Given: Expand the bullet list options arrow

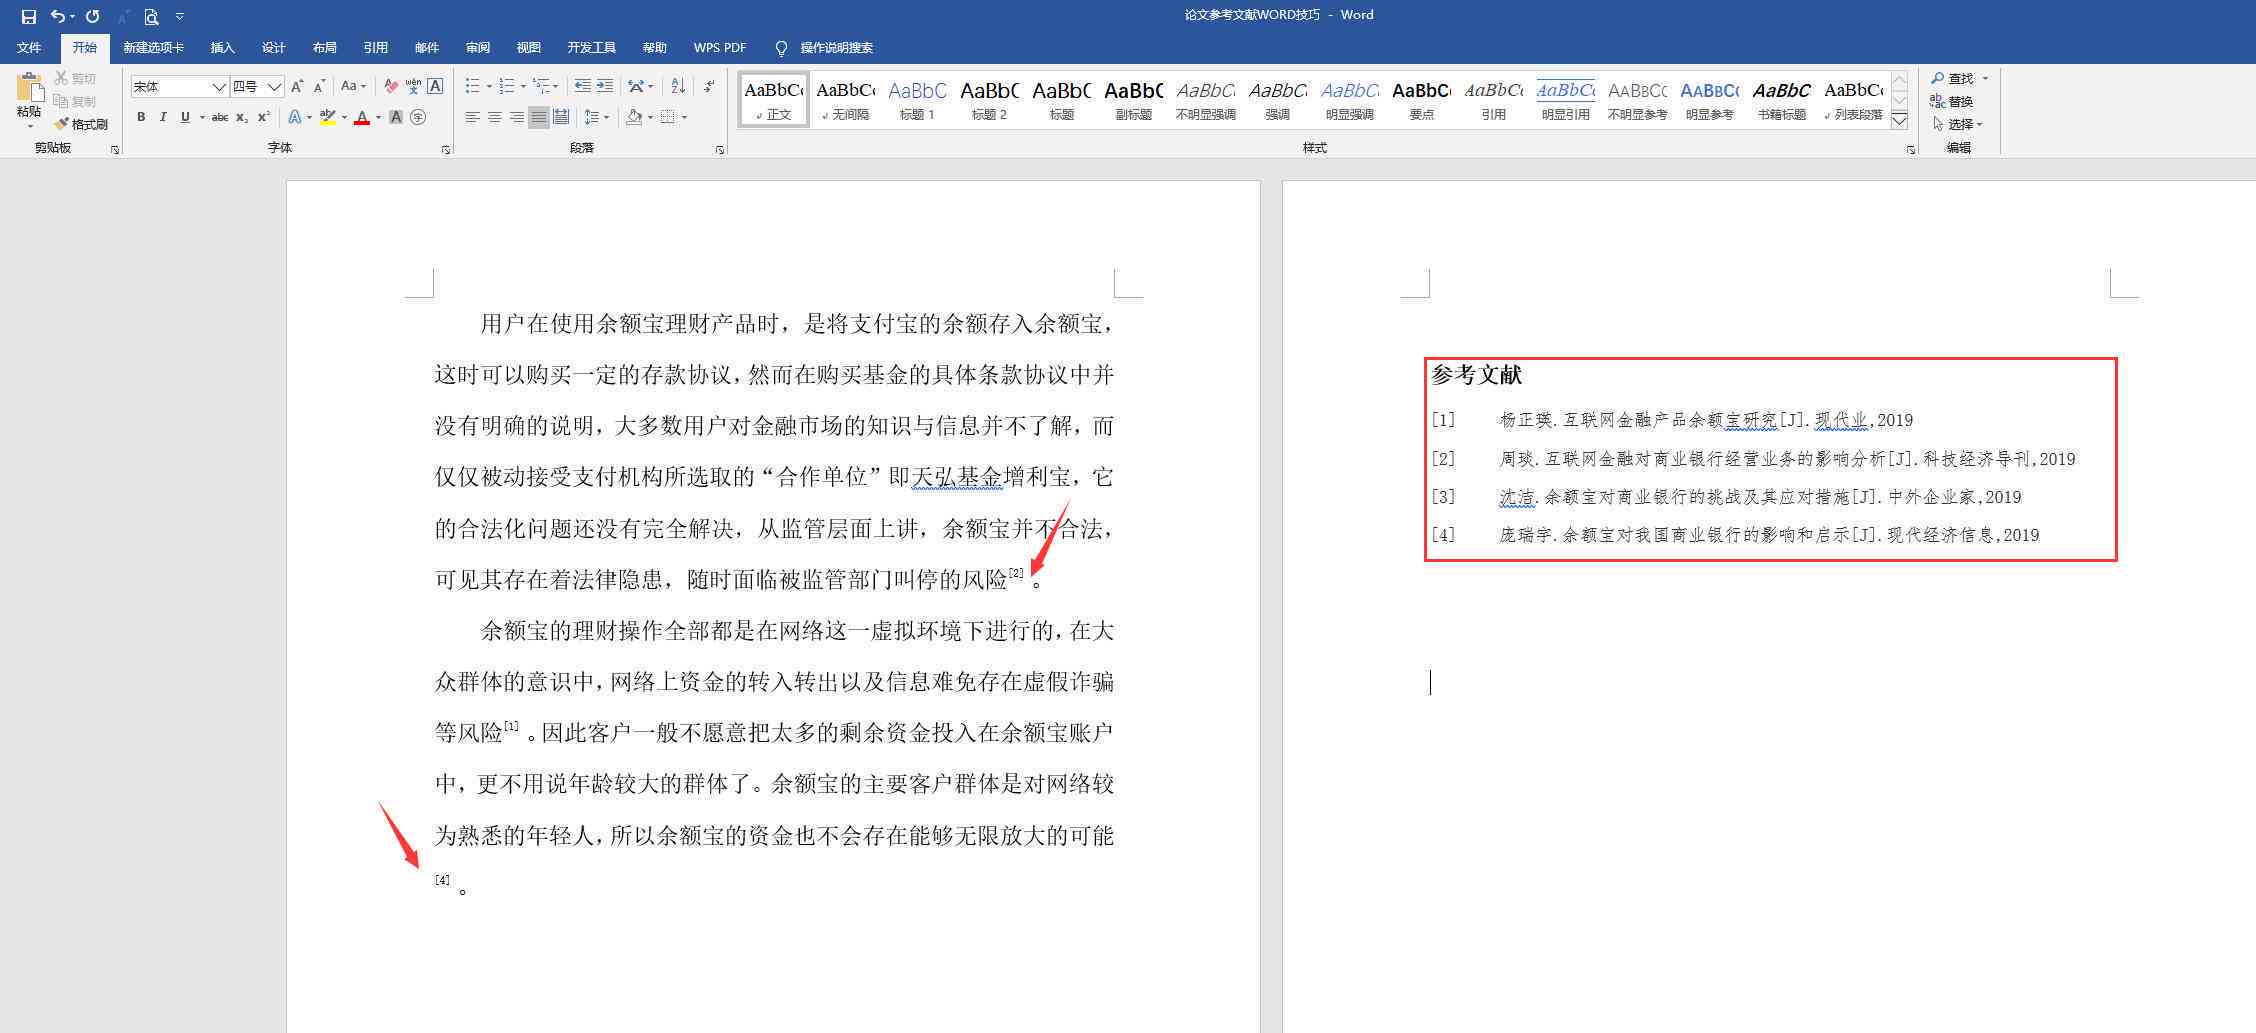Looking at the screenshot, I should (x=489, y=87).
